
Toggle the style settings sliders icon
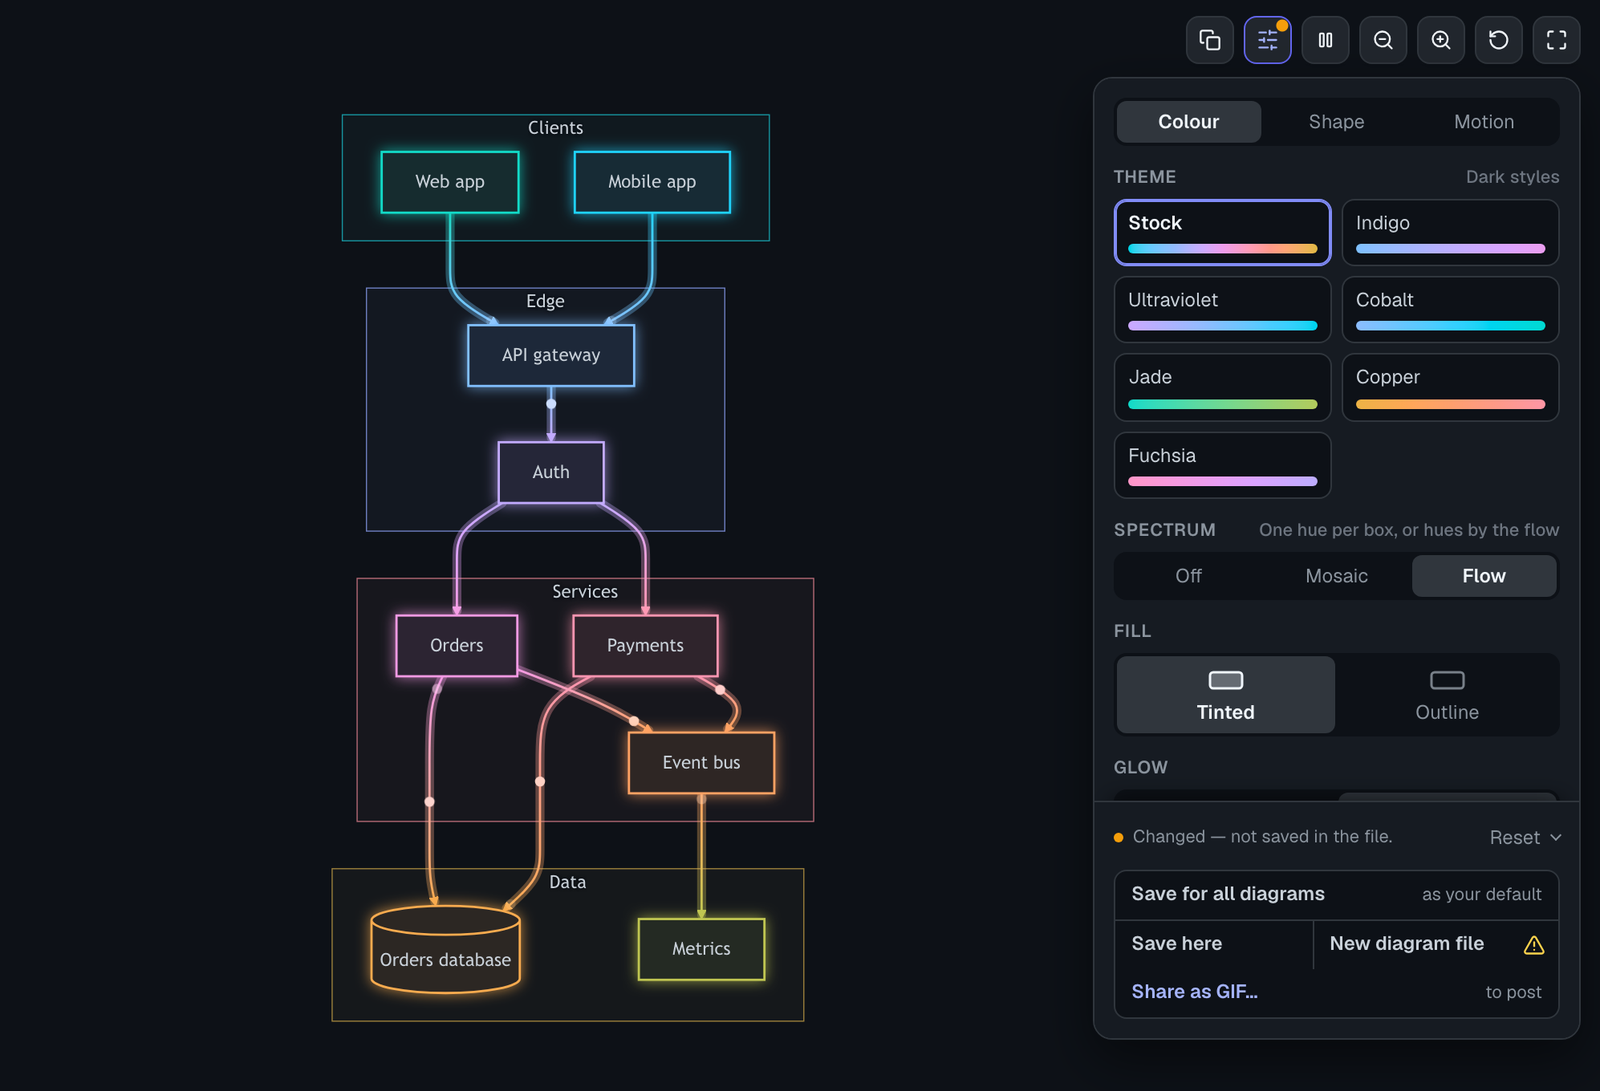[1268, 40]
